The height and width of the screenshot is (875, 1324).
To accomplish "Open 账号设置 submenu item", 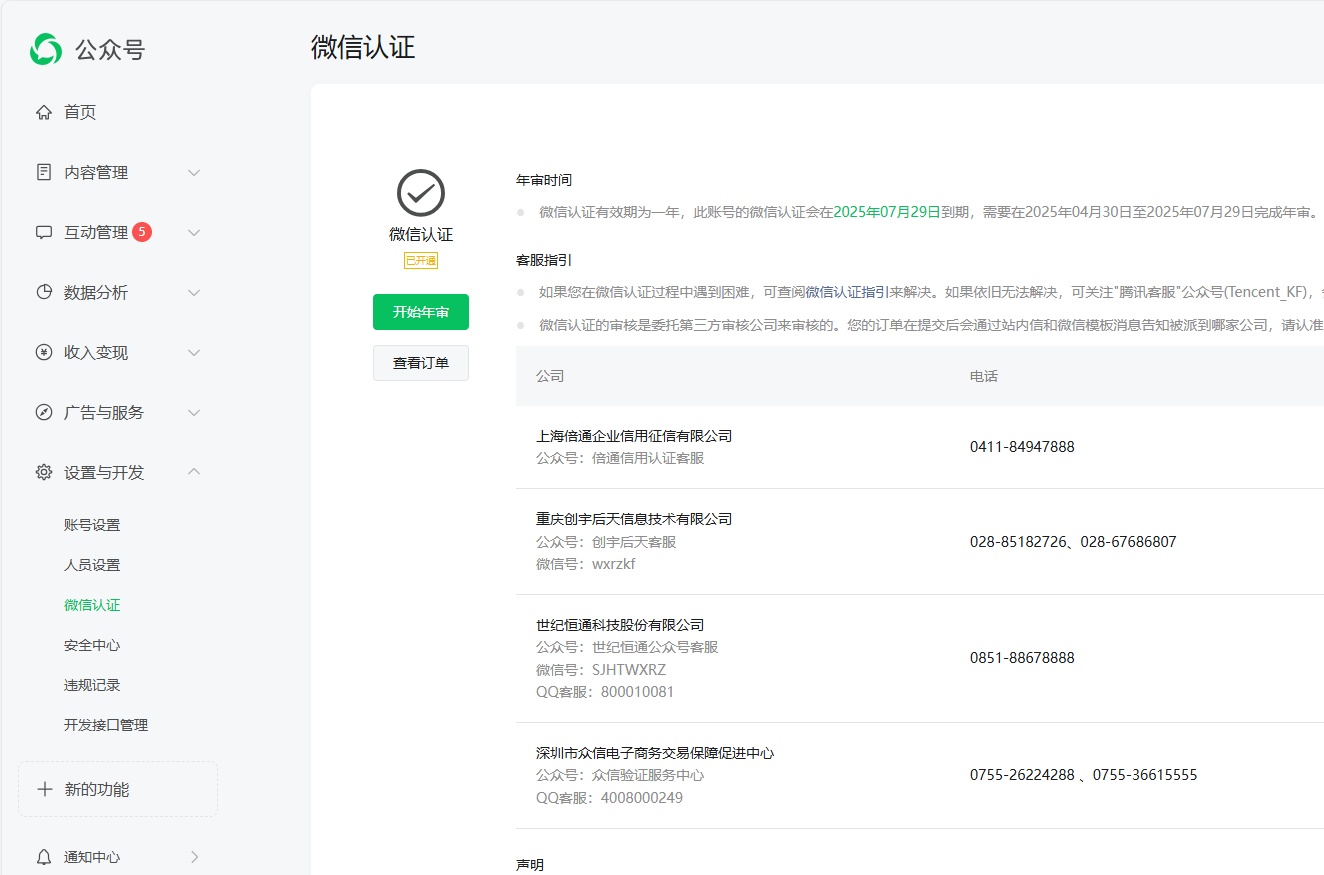I will [92, 525].
